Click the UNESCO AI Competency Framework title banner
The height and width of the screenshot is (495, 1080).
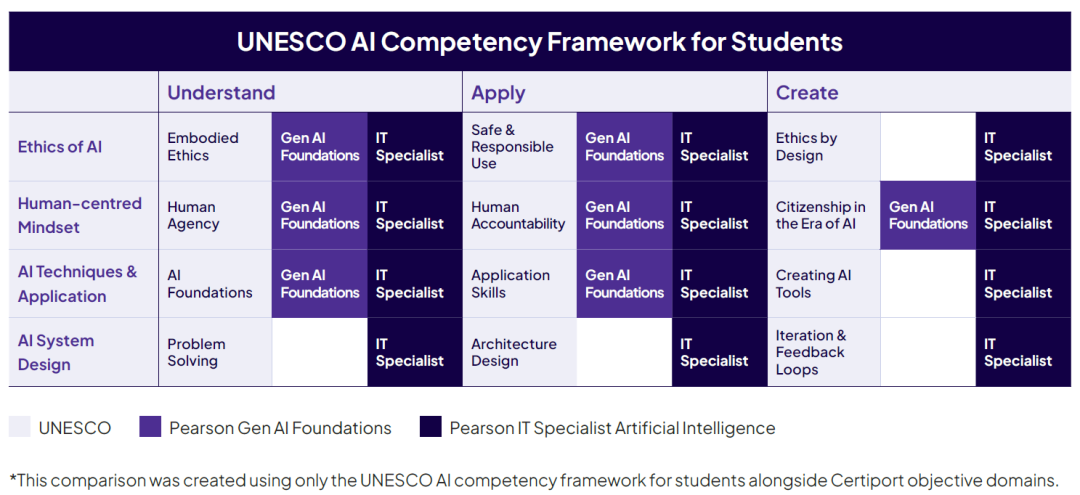pos(540,42)
